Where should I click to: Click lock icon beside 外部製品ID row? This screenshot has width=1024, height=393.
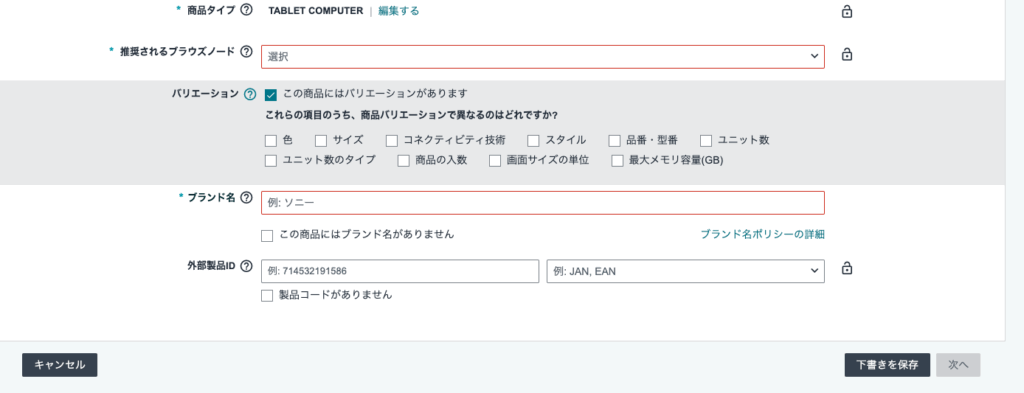[x=846, y=268]
